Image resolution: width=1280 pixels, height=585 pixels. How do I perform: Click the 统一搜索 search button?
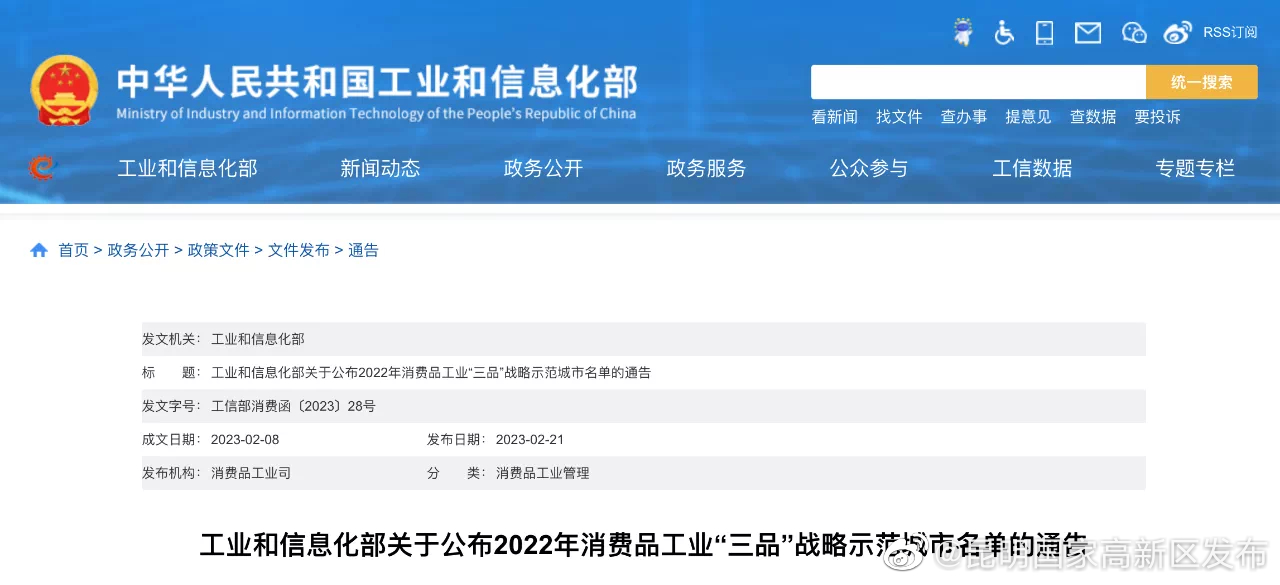1201,81
